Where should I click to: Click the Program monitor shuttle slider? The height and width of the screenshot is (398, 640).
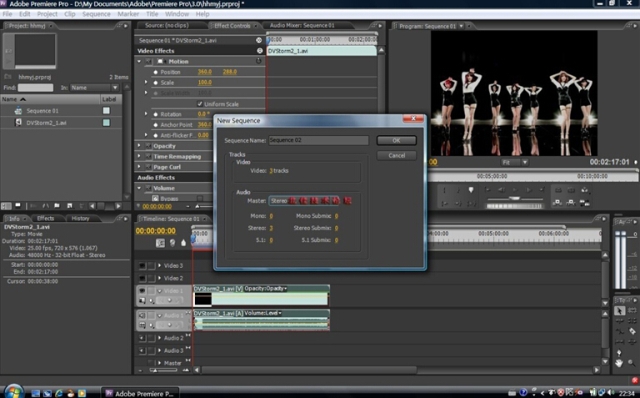[514, 199]
